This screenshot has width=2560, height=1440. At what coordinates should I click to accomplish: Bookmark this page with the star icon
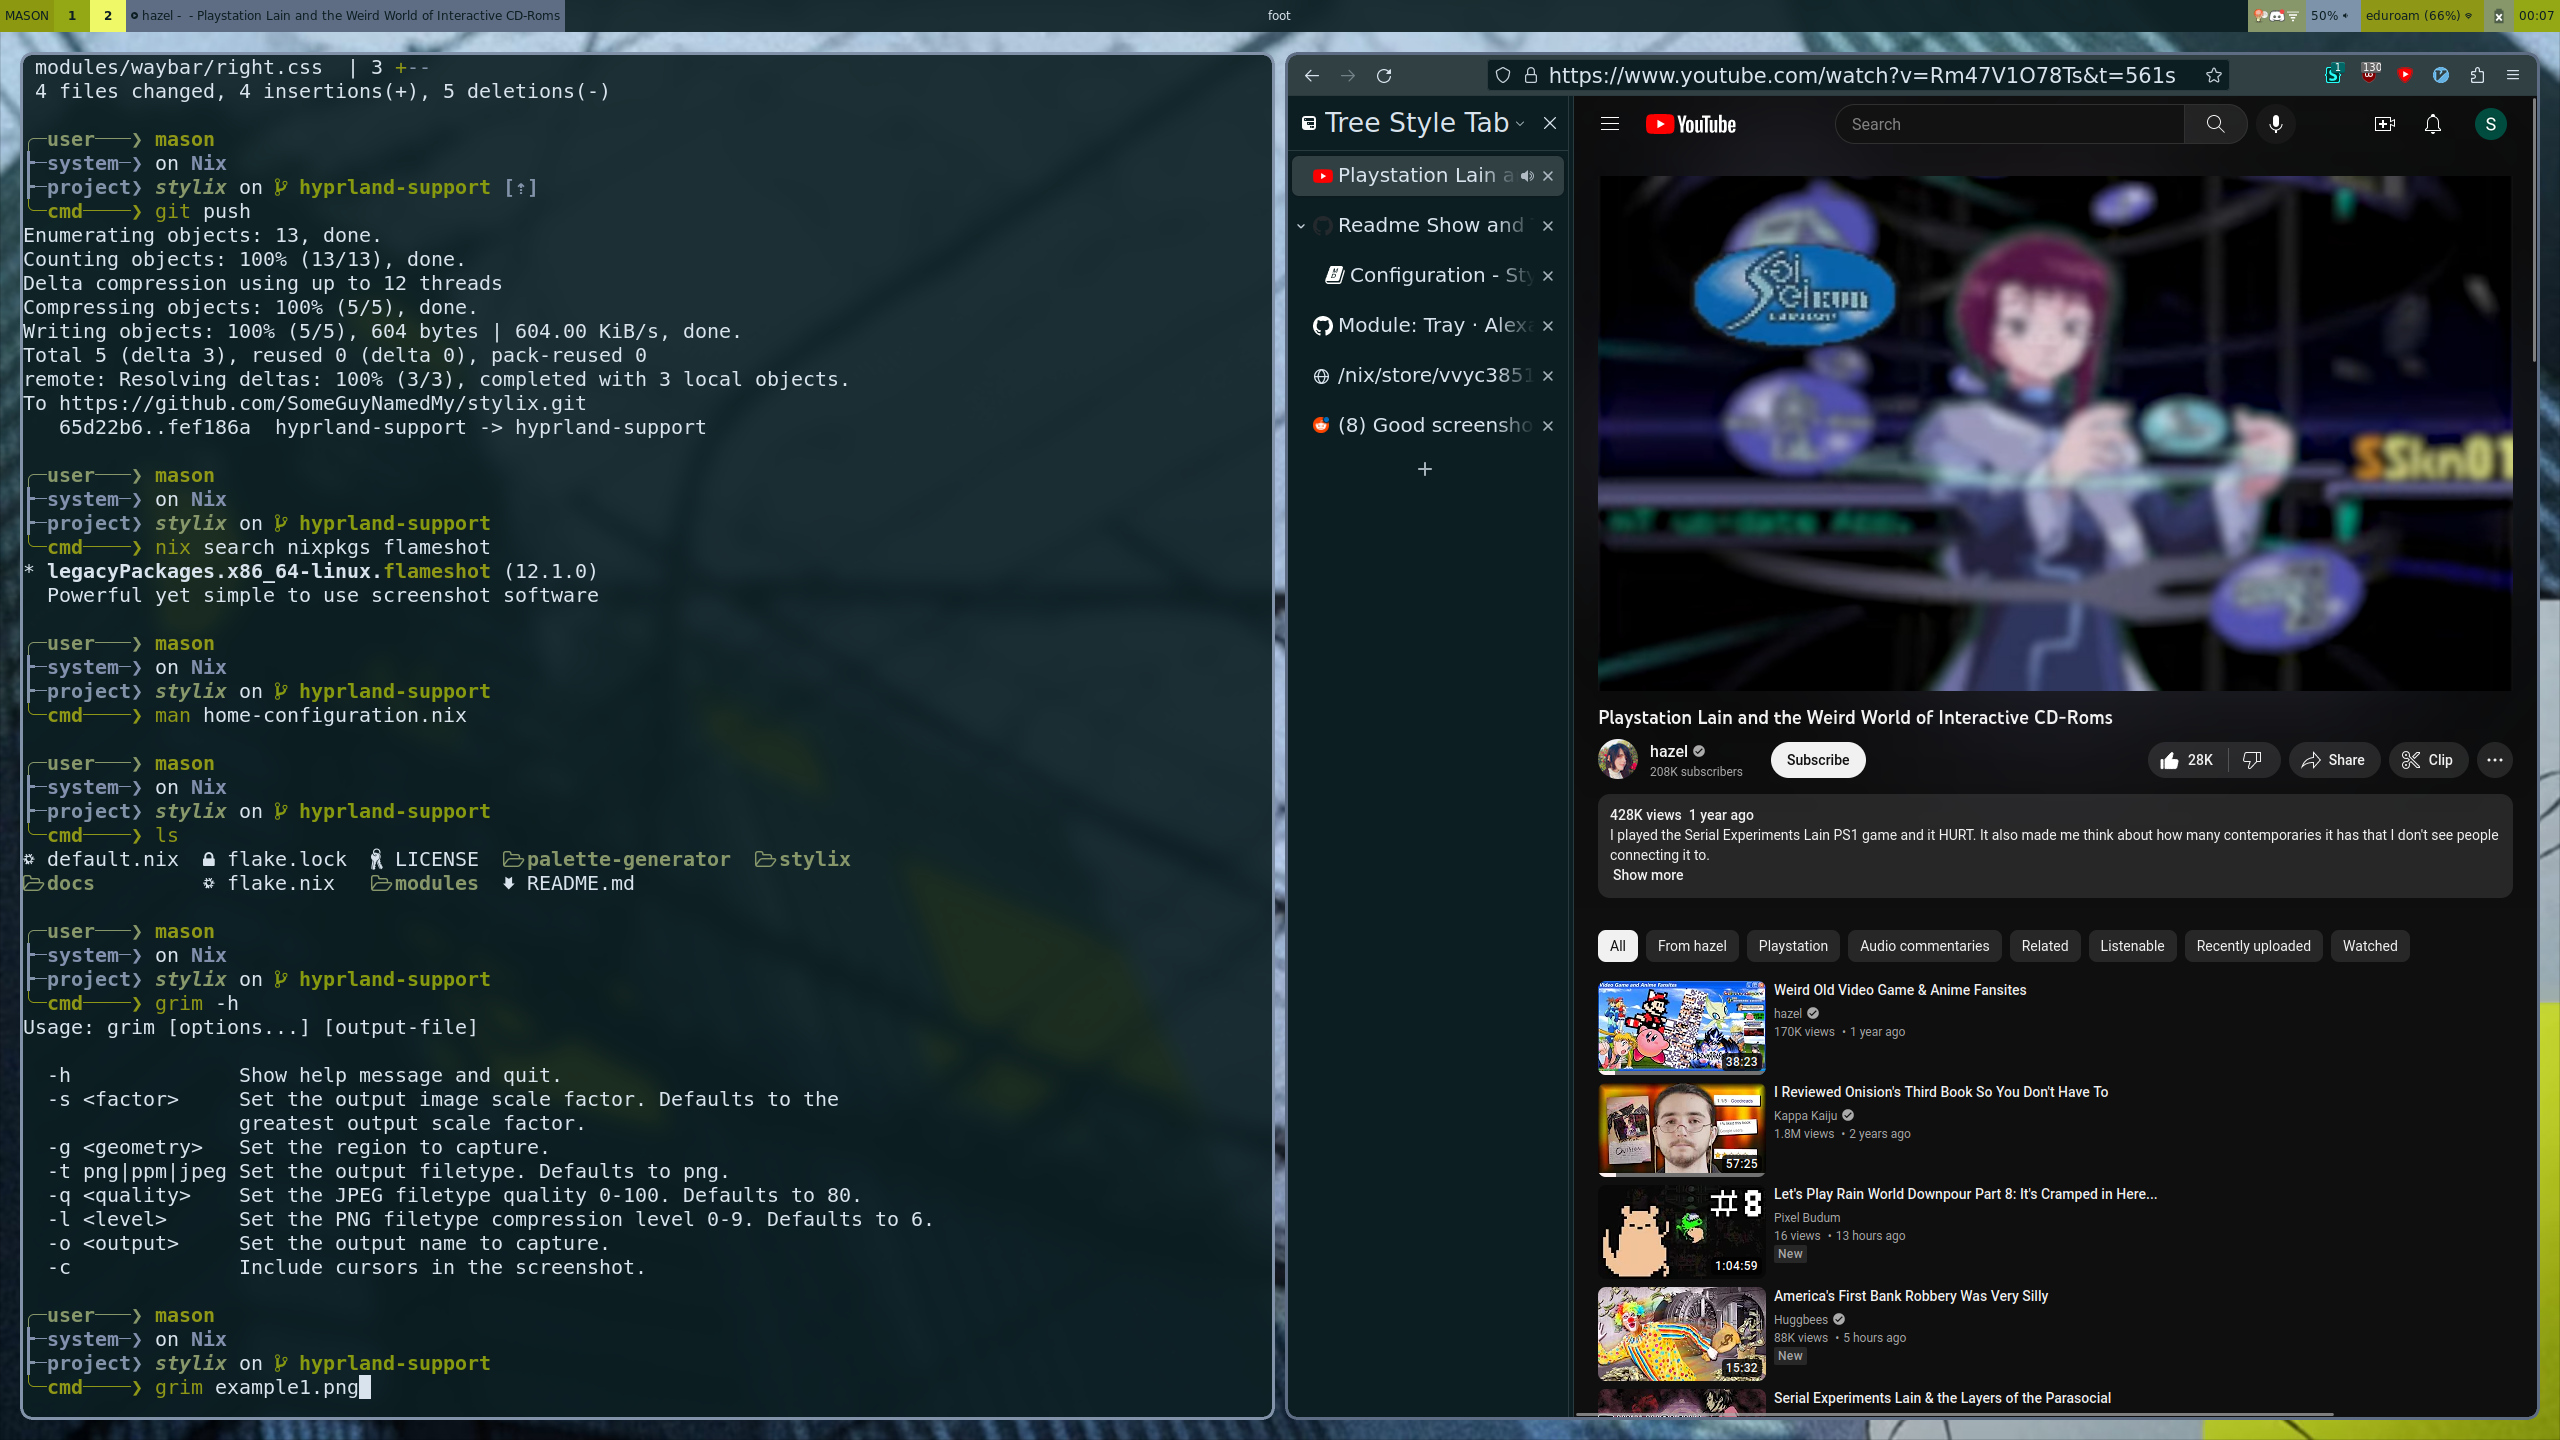(x=2214, y=76)
